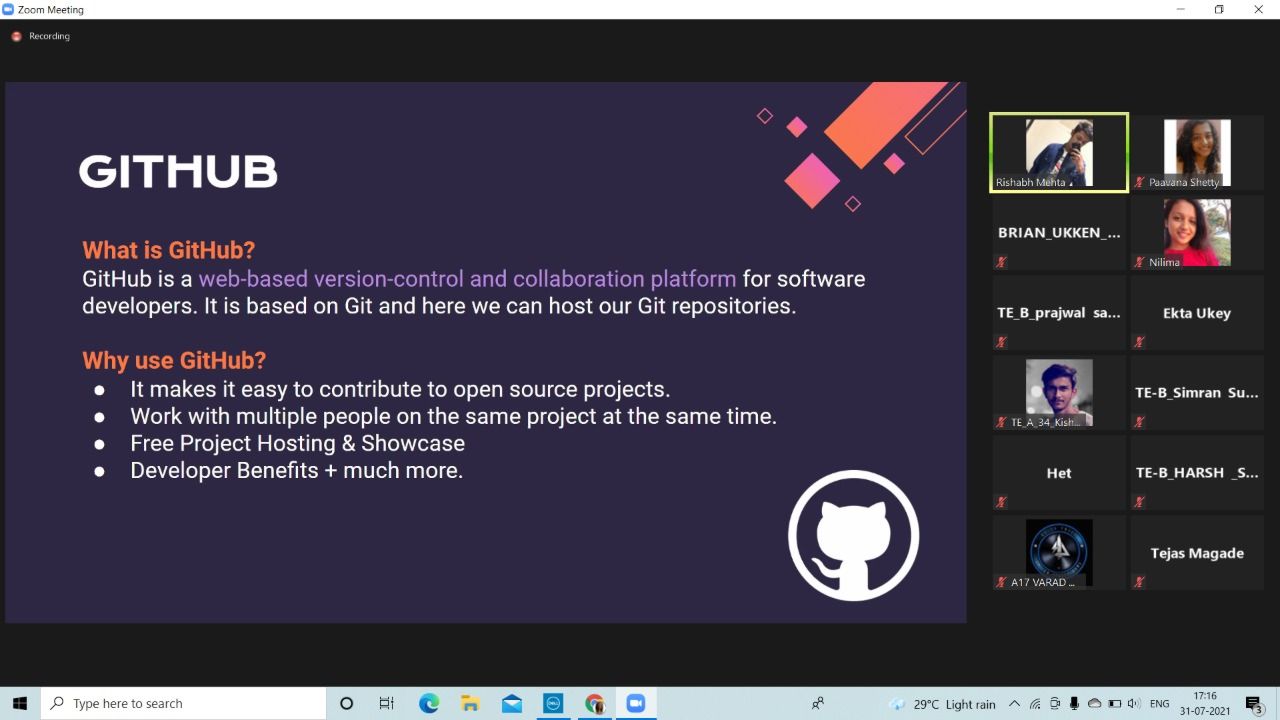Click the volume speaker tray icon
The width and height of the screenshot is (1280, 720).
click(x=1134, y=704)
